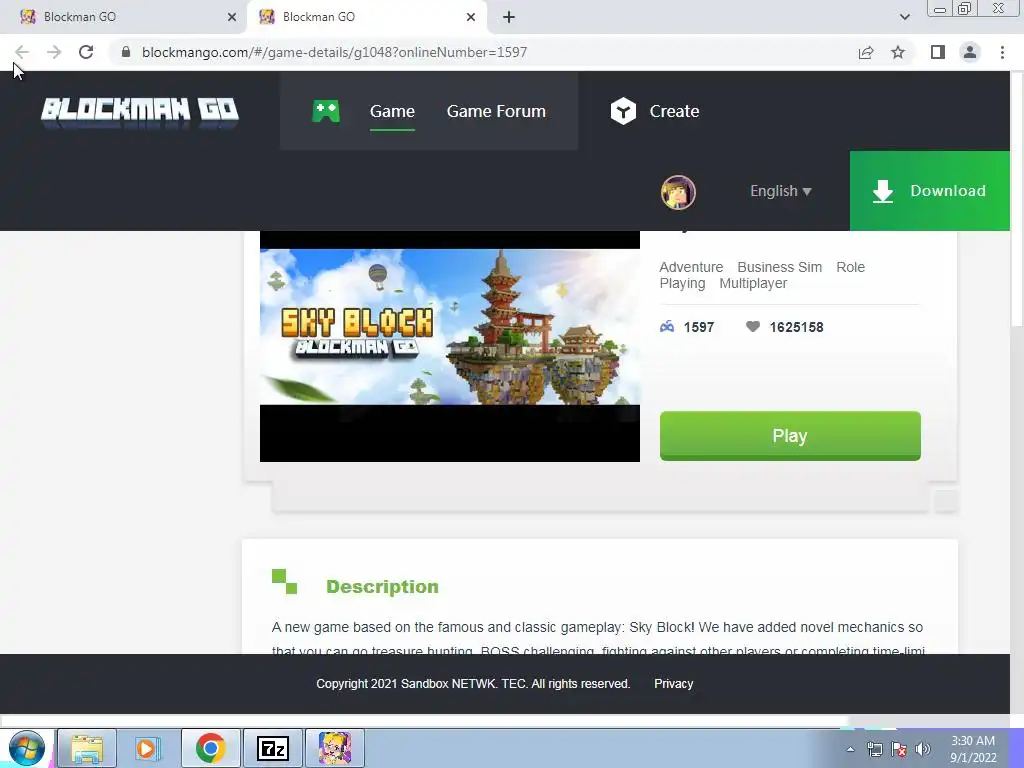Open the user avatar profile
1024x768 pixels.
click(x=678, y=191)
